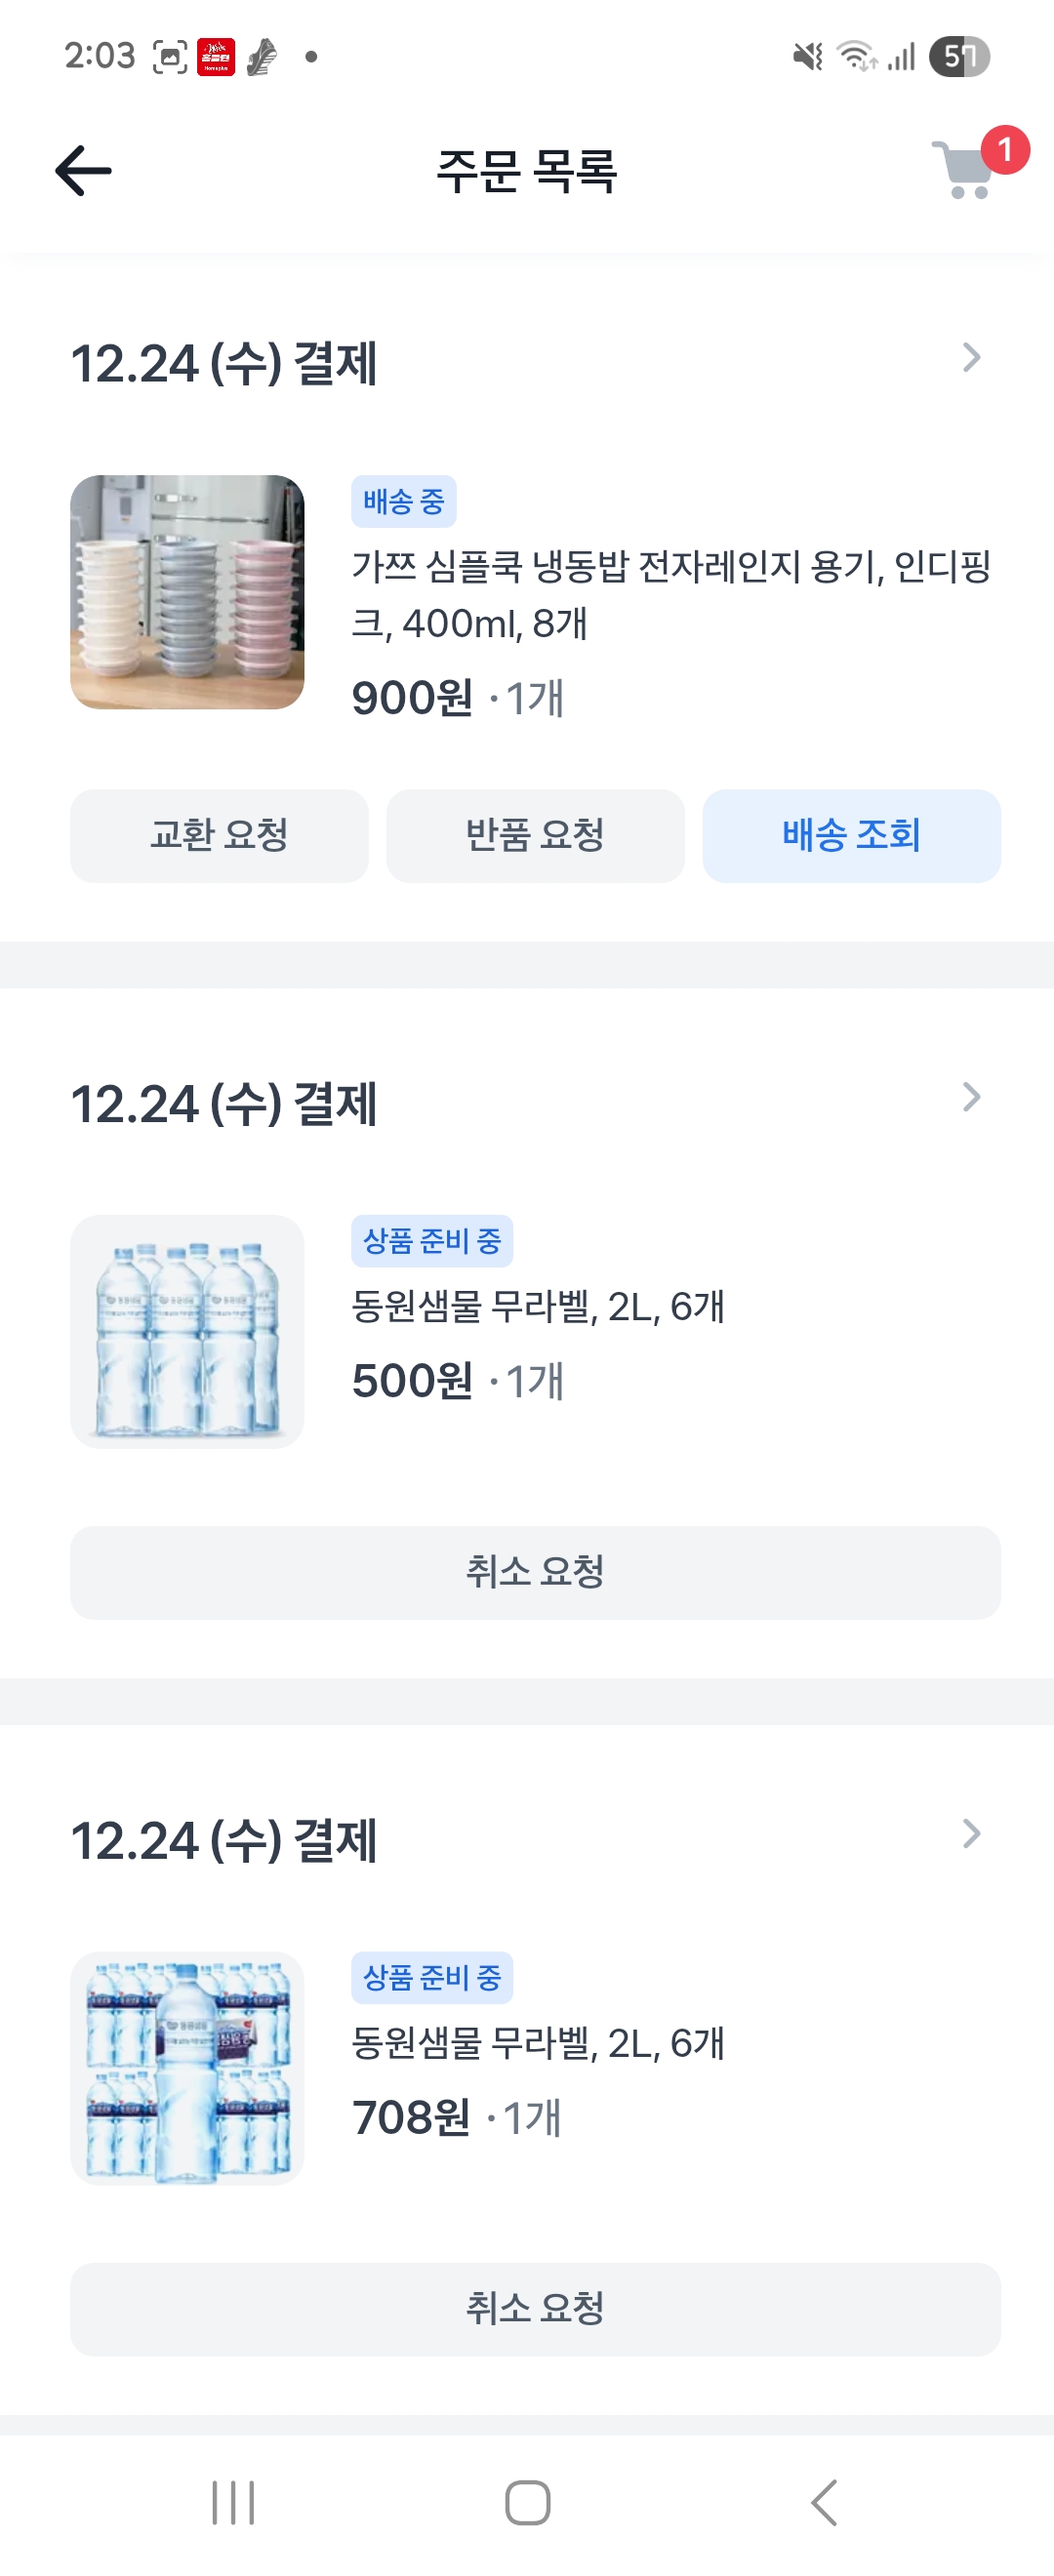The width and height of the screenshot is (1054, 2576).
Task: Tap the Homeplus notification icon in the status bar
Action: (x=215, y=57)
